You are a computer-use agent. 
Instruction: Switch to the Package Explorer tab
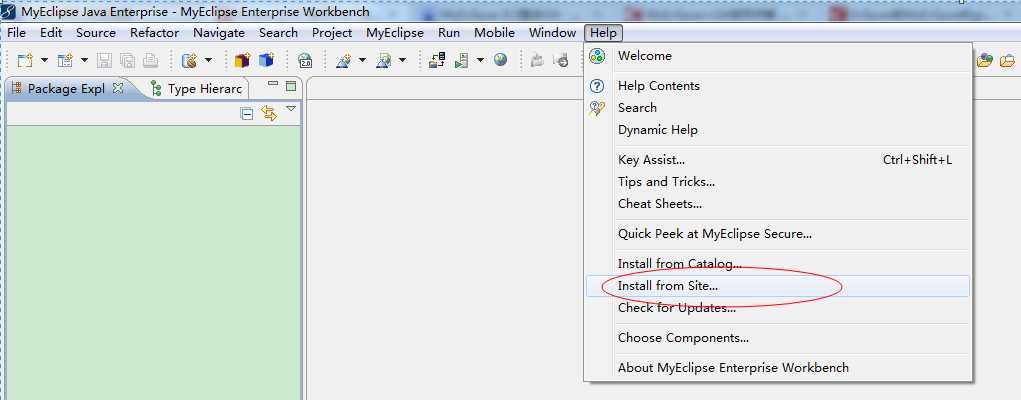click(x=66, y=89)
